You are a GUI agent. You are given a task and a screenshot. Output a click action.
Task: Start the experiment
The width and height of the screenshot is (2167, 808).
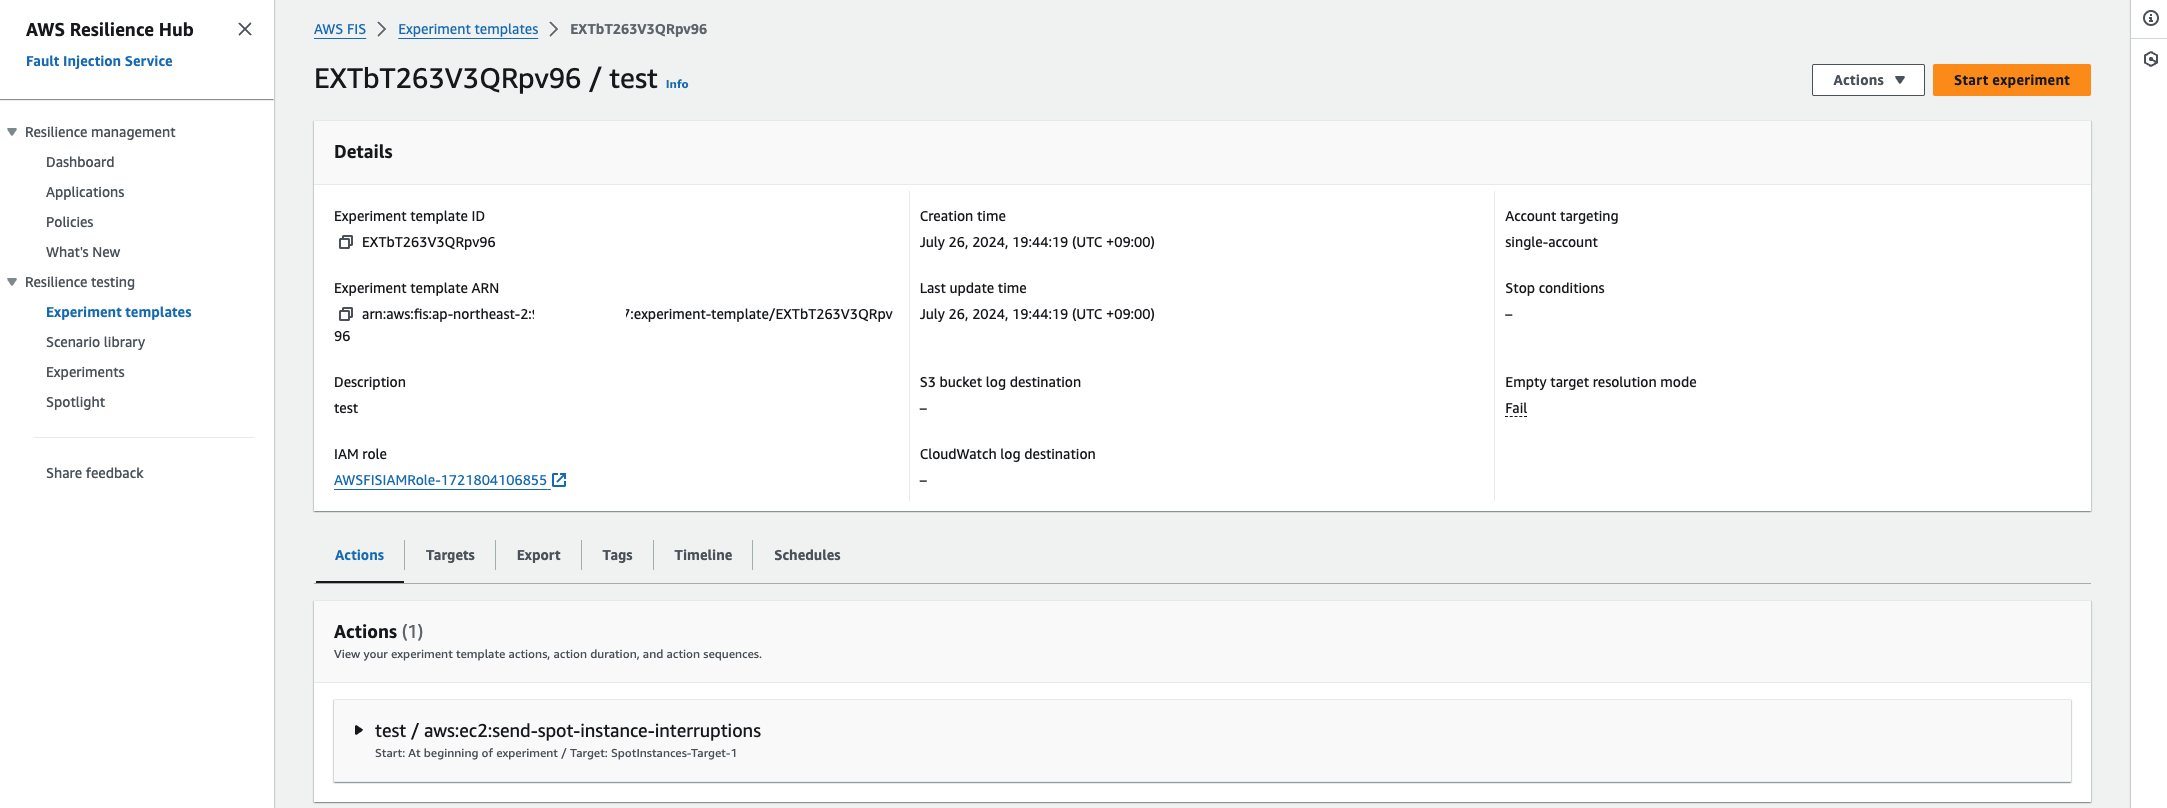point(2011,80)
